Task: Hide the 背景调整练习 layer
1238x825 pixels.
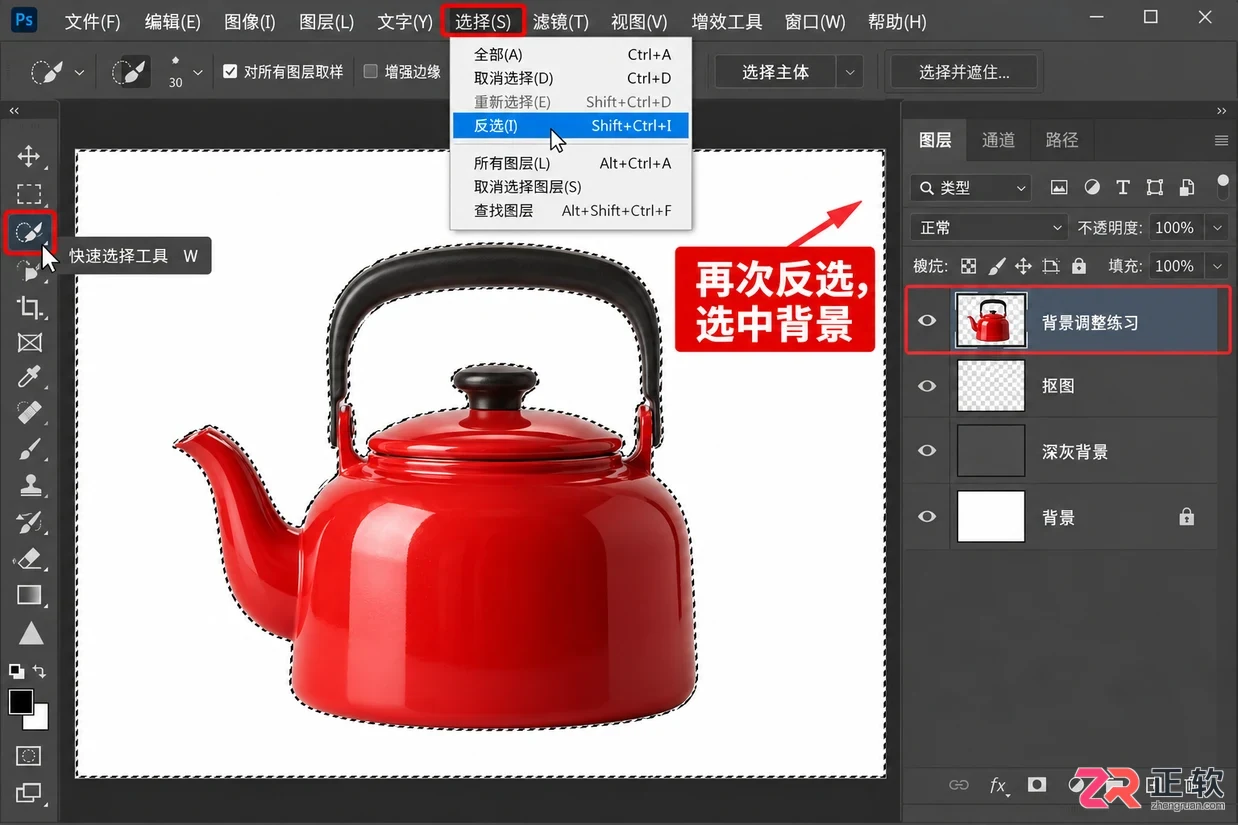Action: click(928, 321)
